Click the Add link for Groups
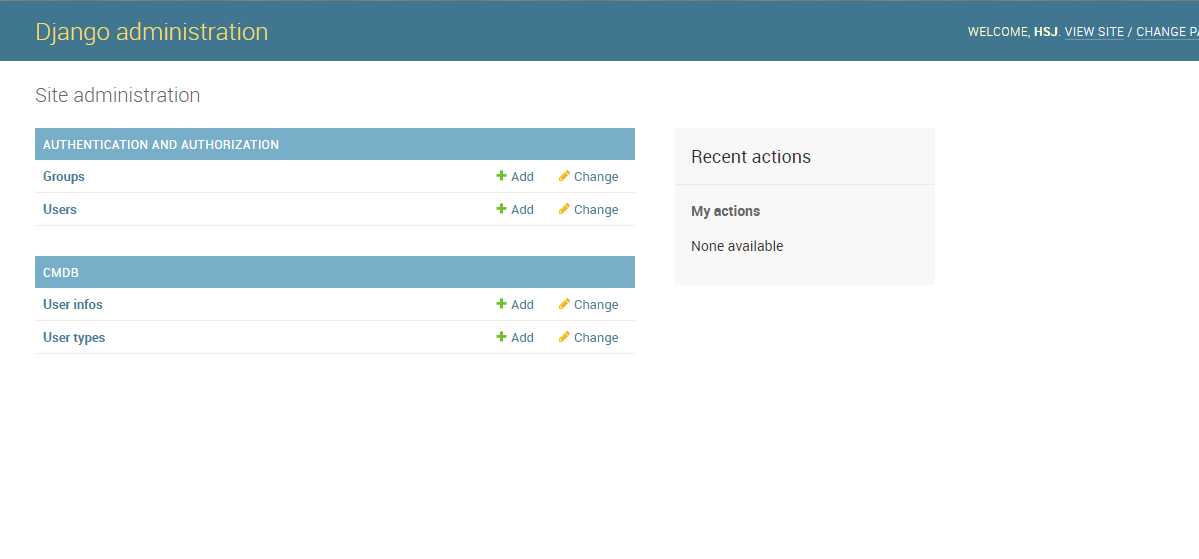Image resolution: width=1199 pixels, height=559 pixels. tap(522, 177)
